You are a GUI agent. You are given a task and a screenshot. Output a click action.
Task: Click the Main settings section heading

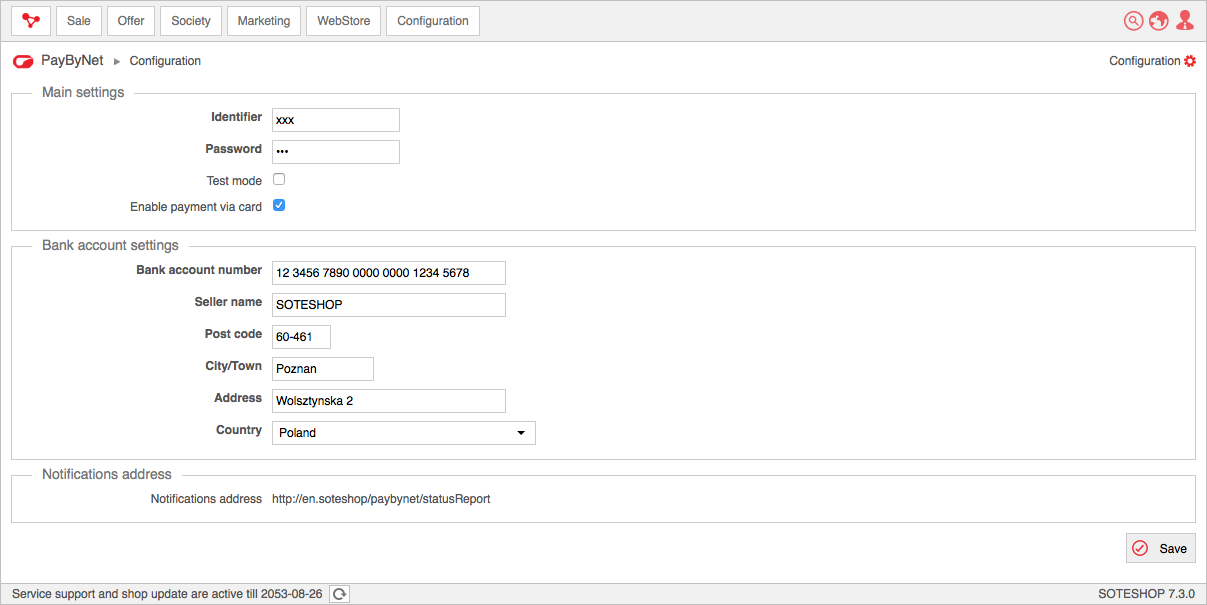pos(83,93)
